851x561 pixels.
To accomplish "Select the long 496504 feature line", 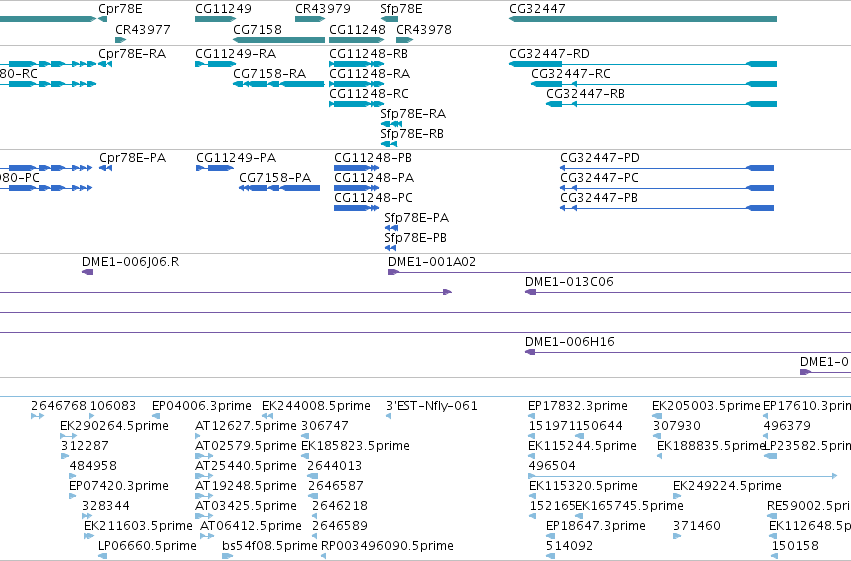I will click(683, 476).
